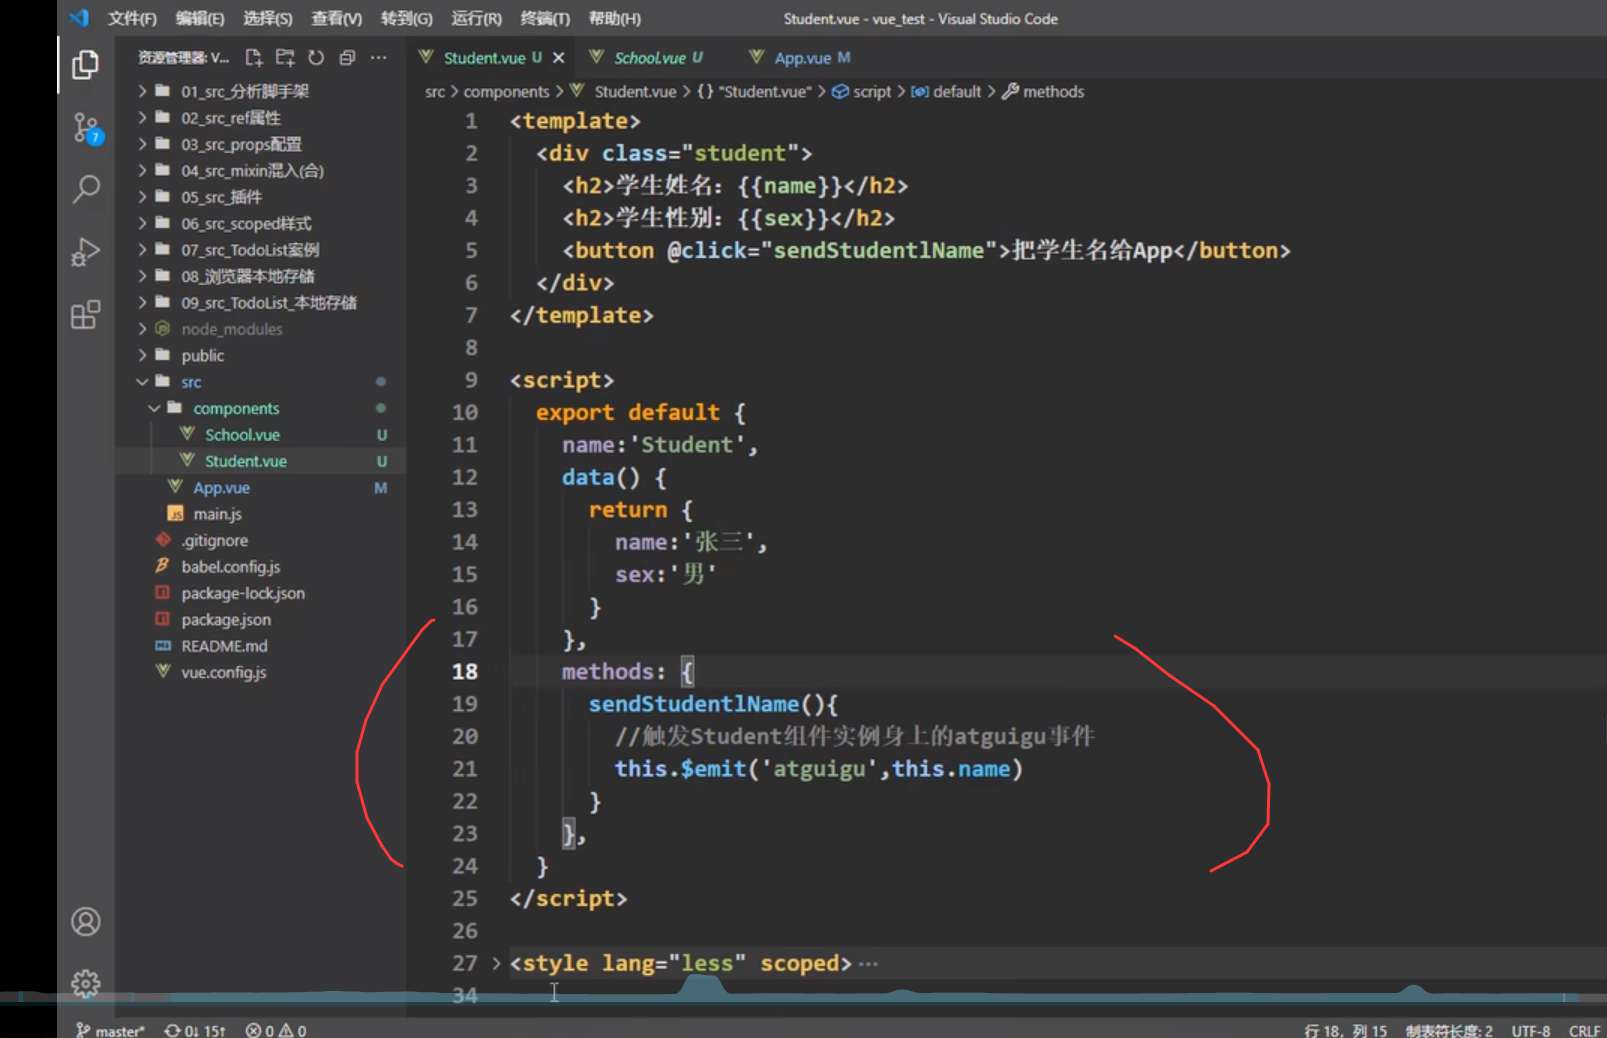Open the 文件(F) menu

(132, 18)
